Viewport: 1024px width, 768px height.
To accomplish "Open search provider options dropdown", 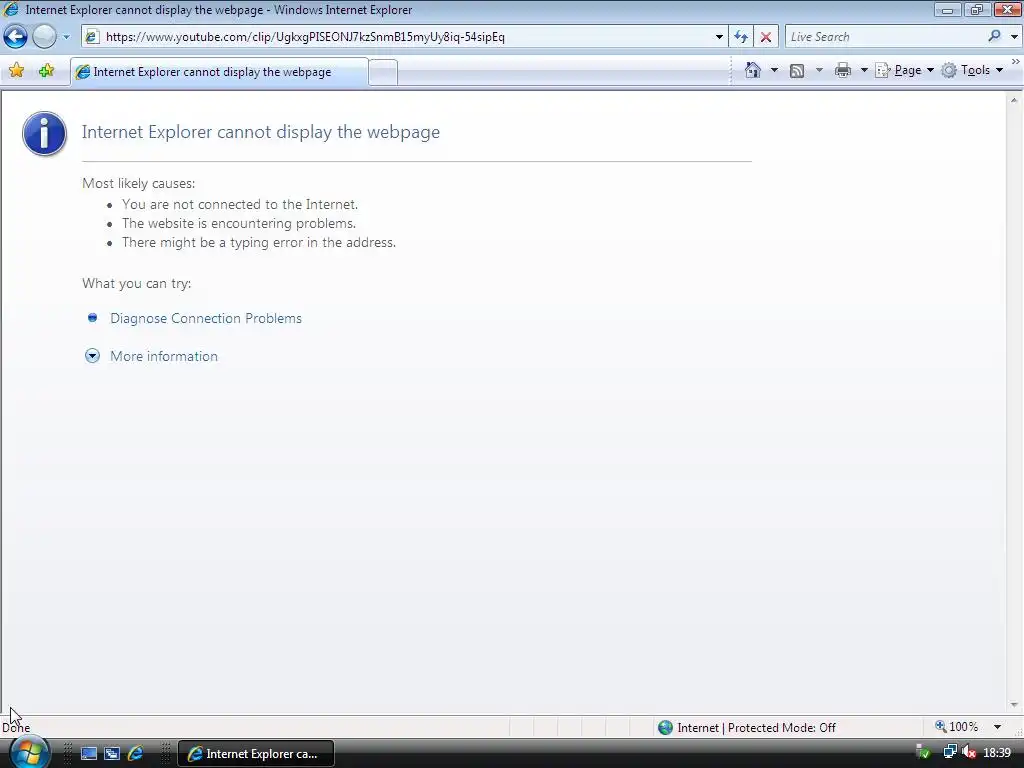I will point(1014,37).
